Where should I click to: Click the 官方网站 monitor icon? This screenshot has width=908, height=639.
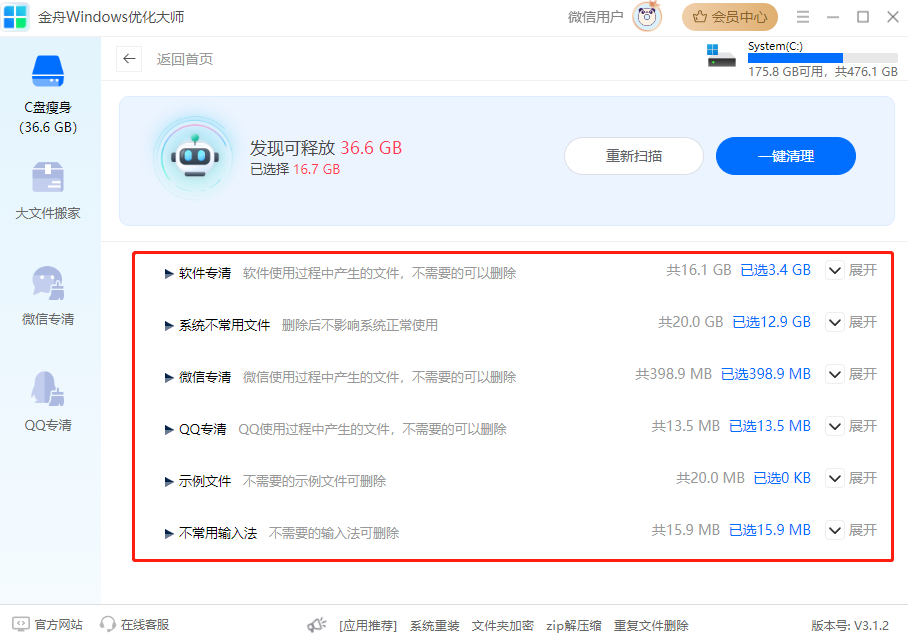point(20,625)
